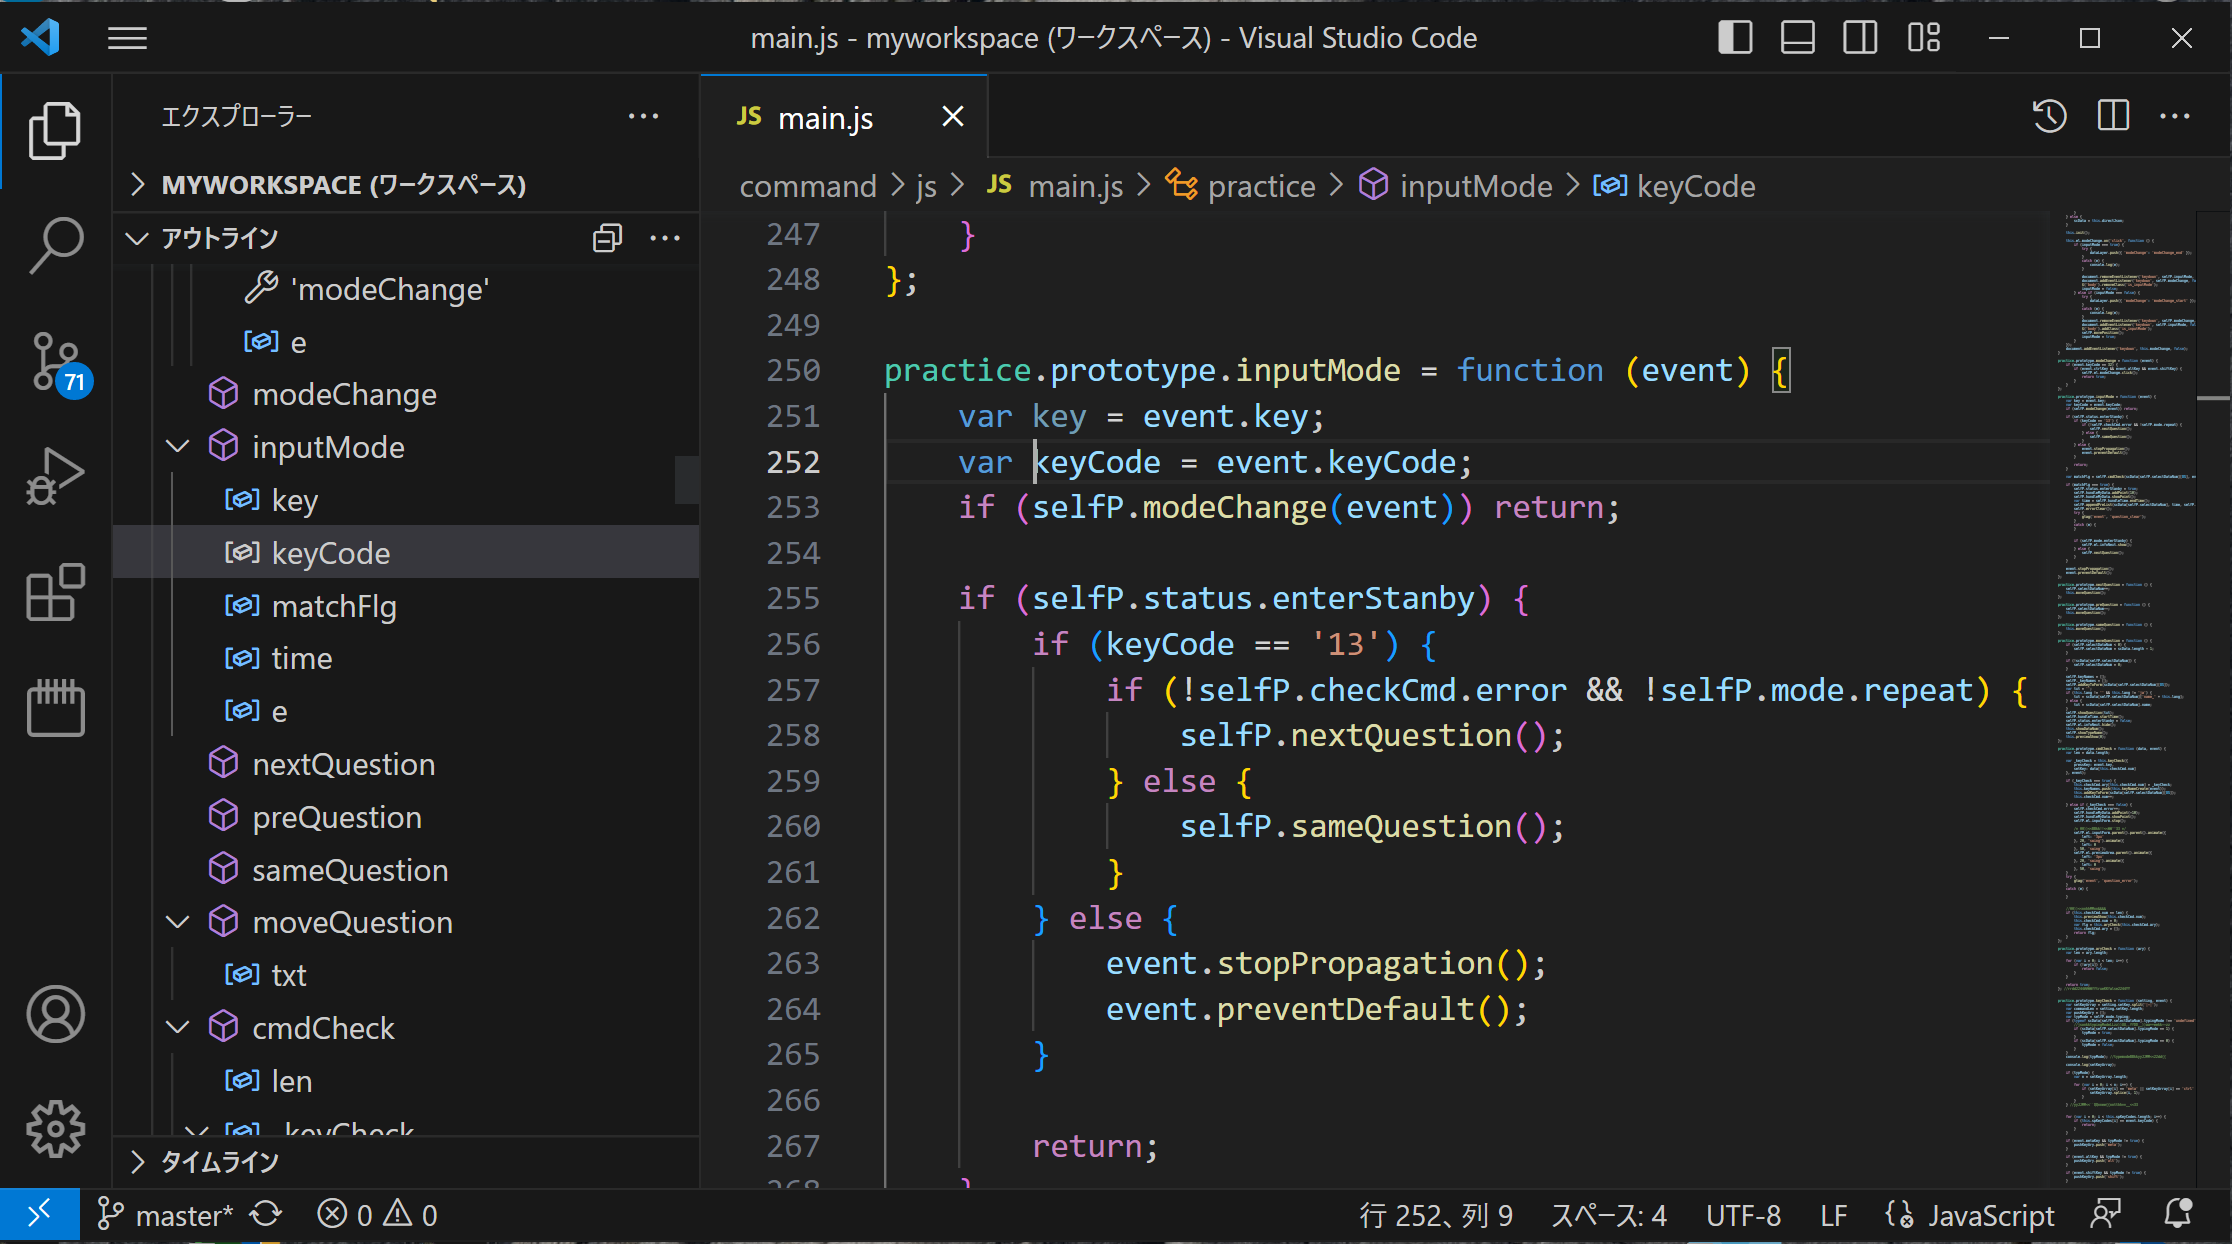The width and height of the screenshot is (2232, 1244).
Task: Click the minimap code overview
Action: (x=2124, y=698)
